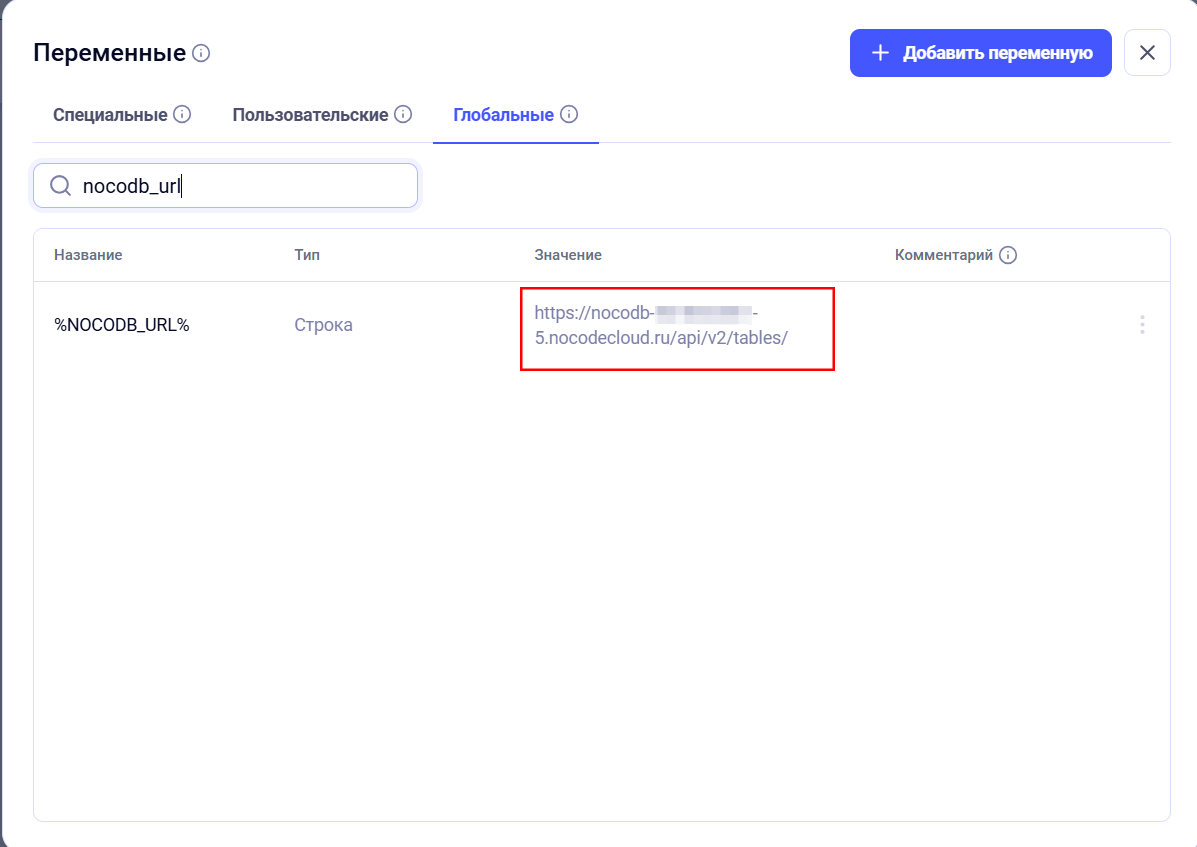Viewport: 1197px width, 847px height.
Task: Open the Пользовательские tab
Action: click(x=310, y=115)
